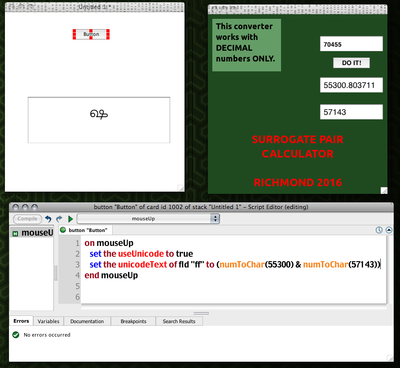400x368 pixels.
Task: Open the mouseUp handler dropdown
Action: pyautogui.click(x=148, y=219)
